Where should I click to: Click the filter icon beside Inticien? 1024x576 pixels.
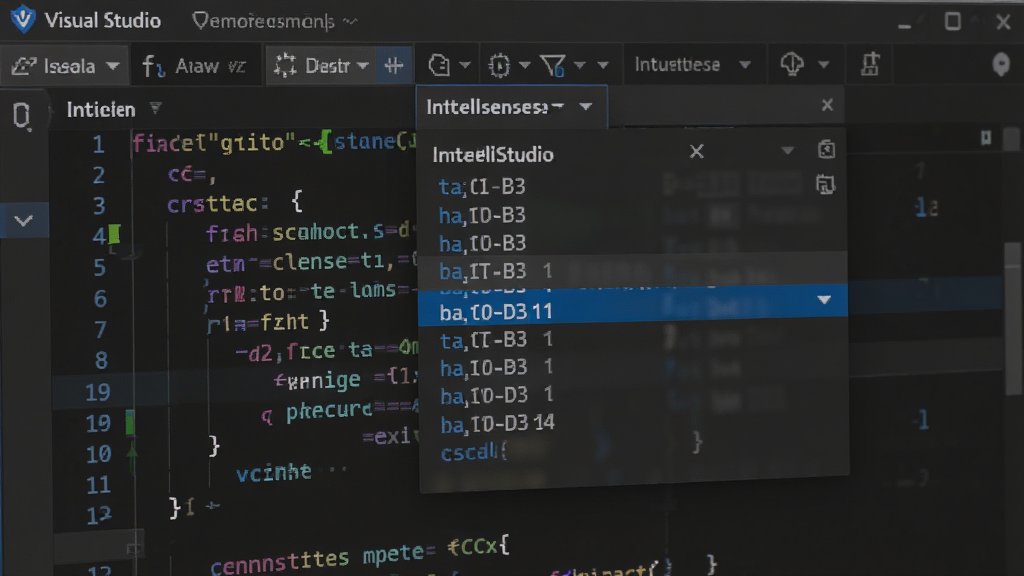pos(155,108)
